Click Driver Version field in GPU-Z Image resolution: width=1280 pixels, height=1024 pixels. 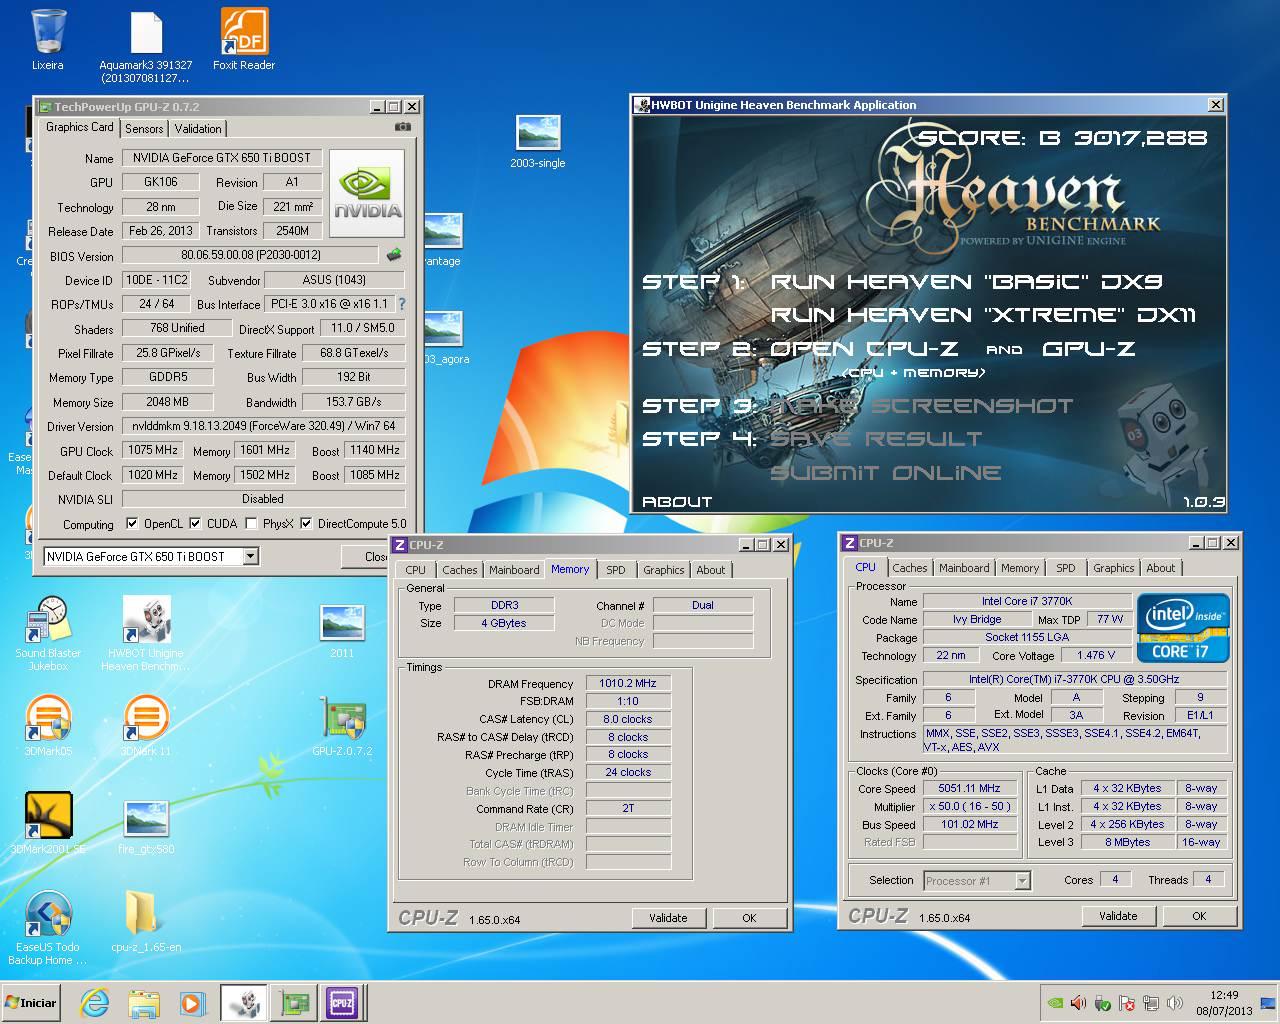[x=263, y=426]
